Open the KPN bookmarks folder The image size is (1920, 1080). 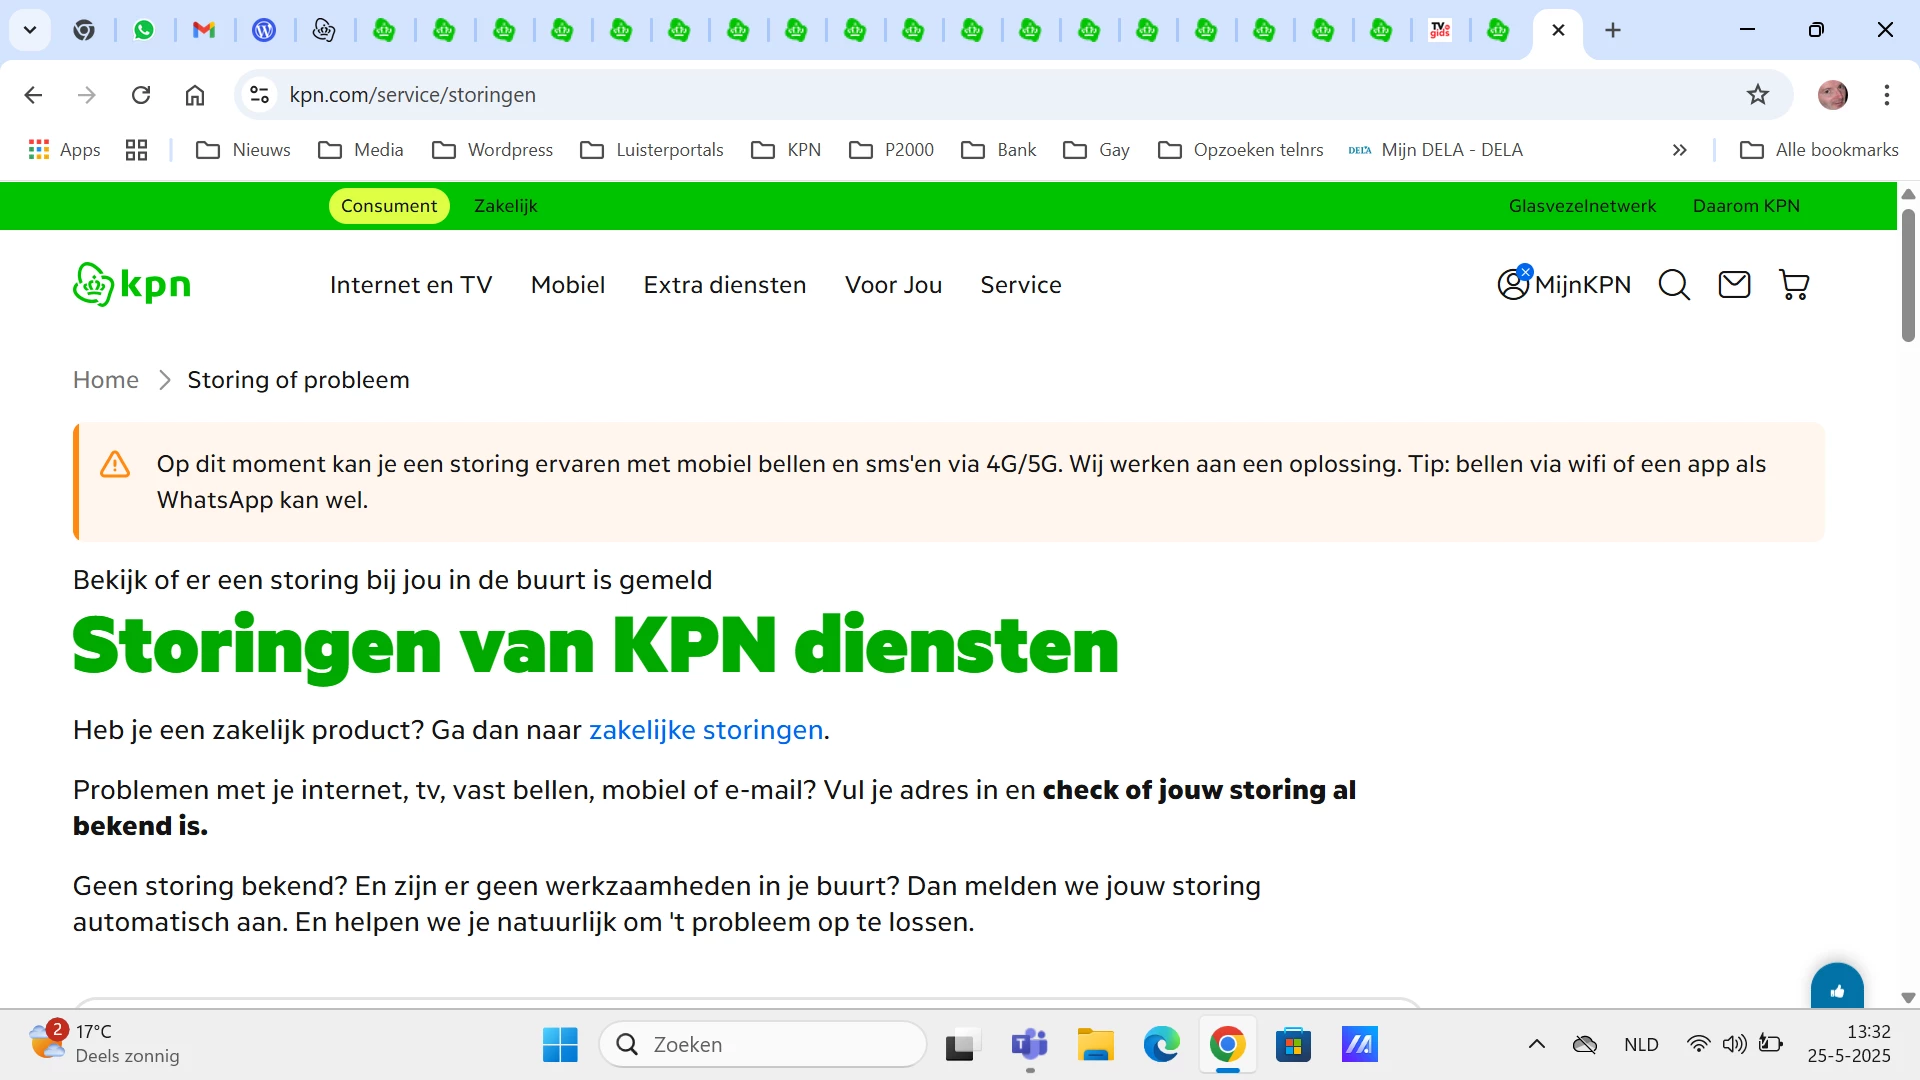(787, 150)
